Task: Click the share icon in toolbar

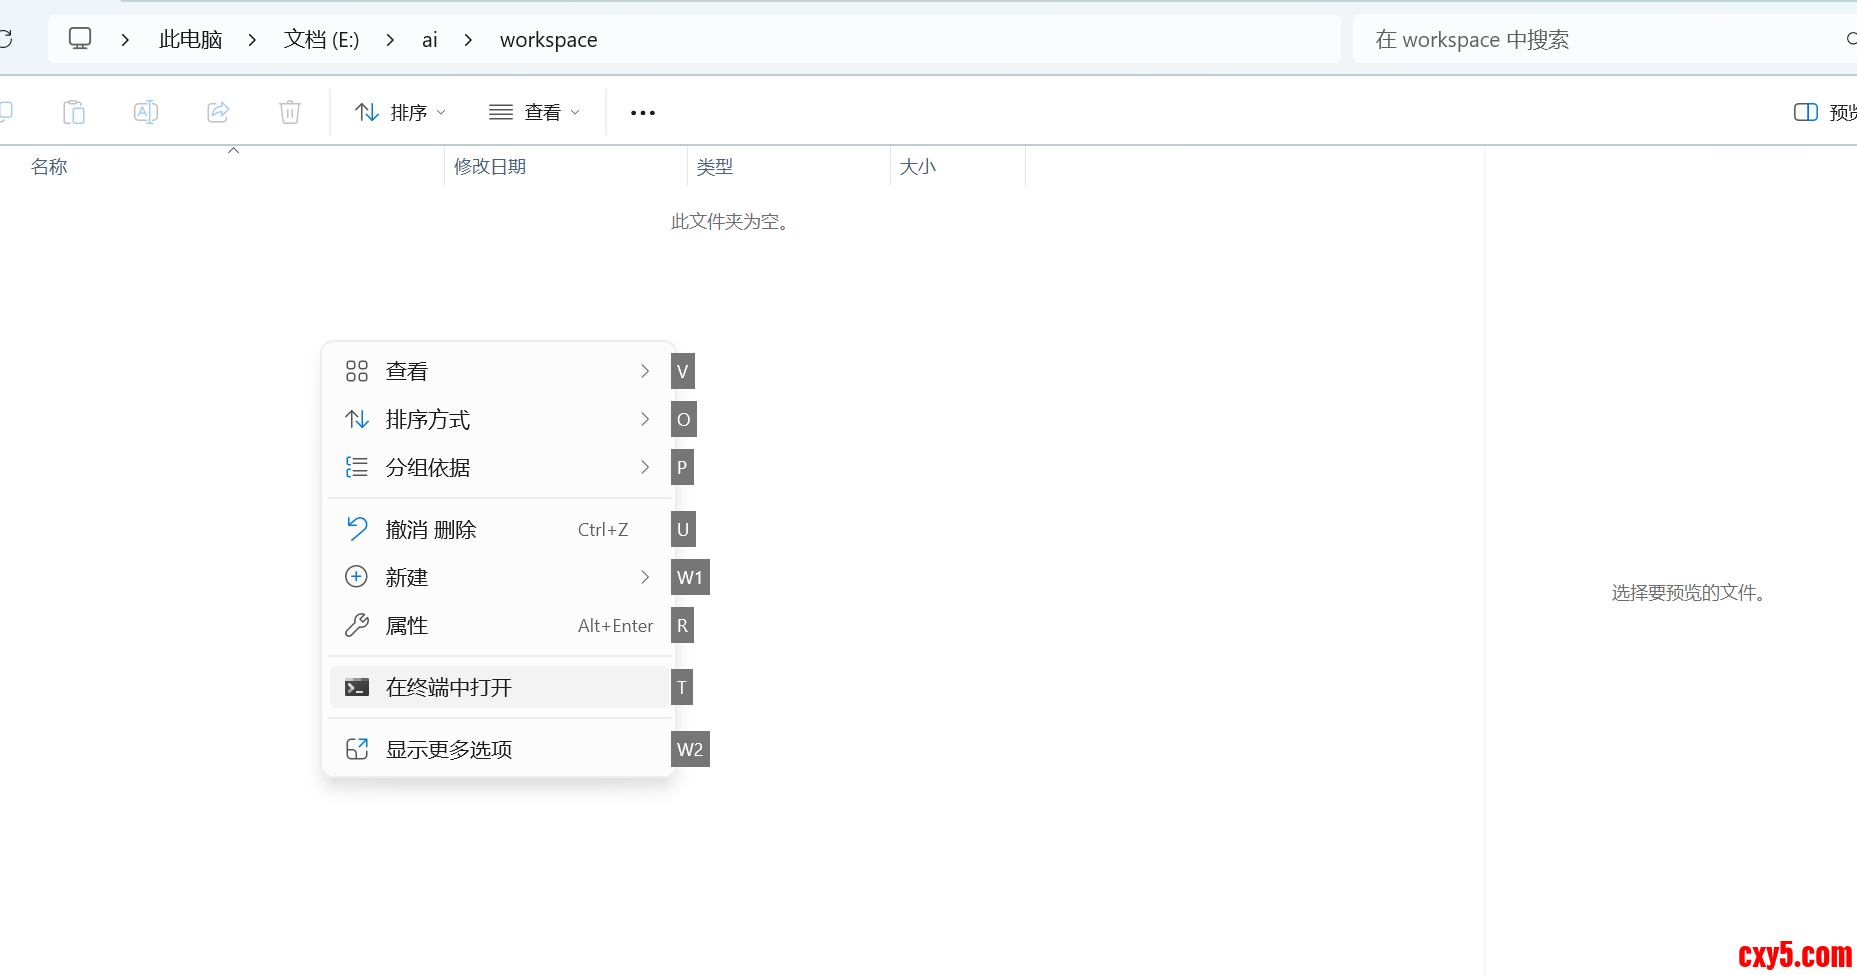Action: [218, 112]
